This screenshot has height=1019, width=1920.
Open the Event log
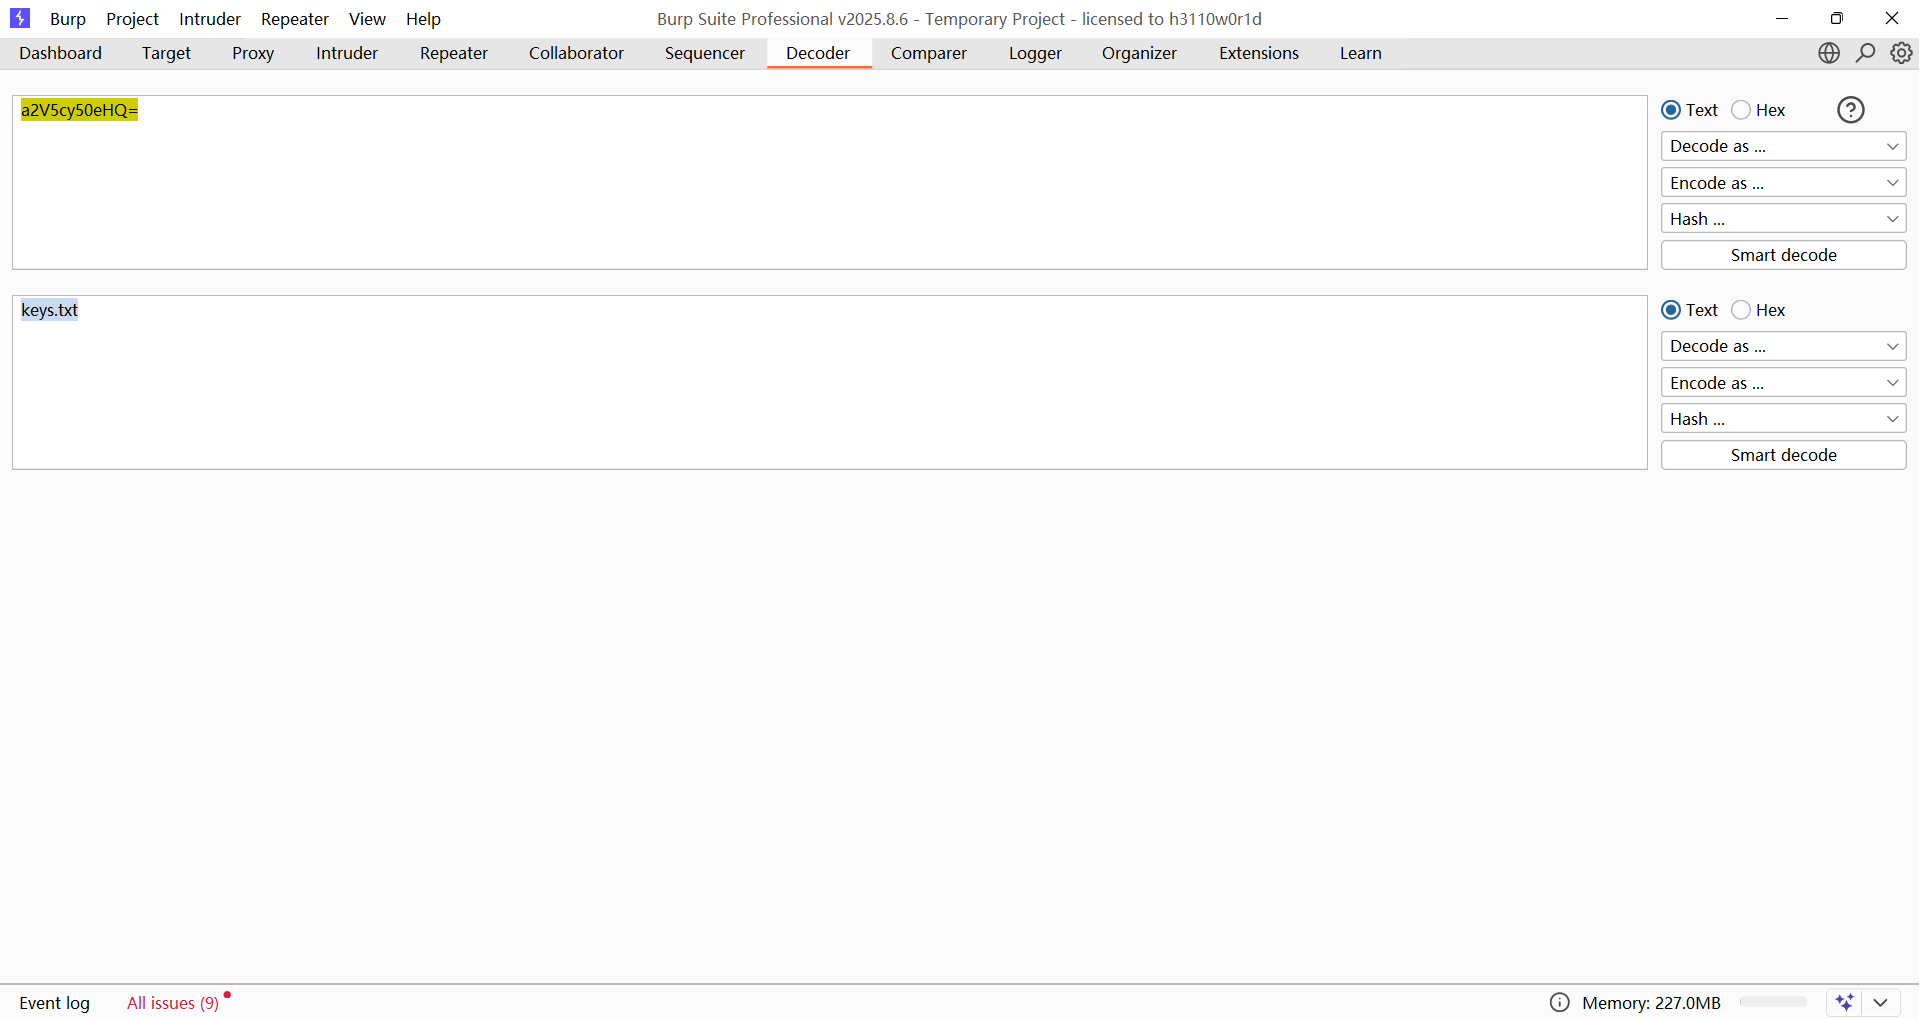coord(55,1003)
